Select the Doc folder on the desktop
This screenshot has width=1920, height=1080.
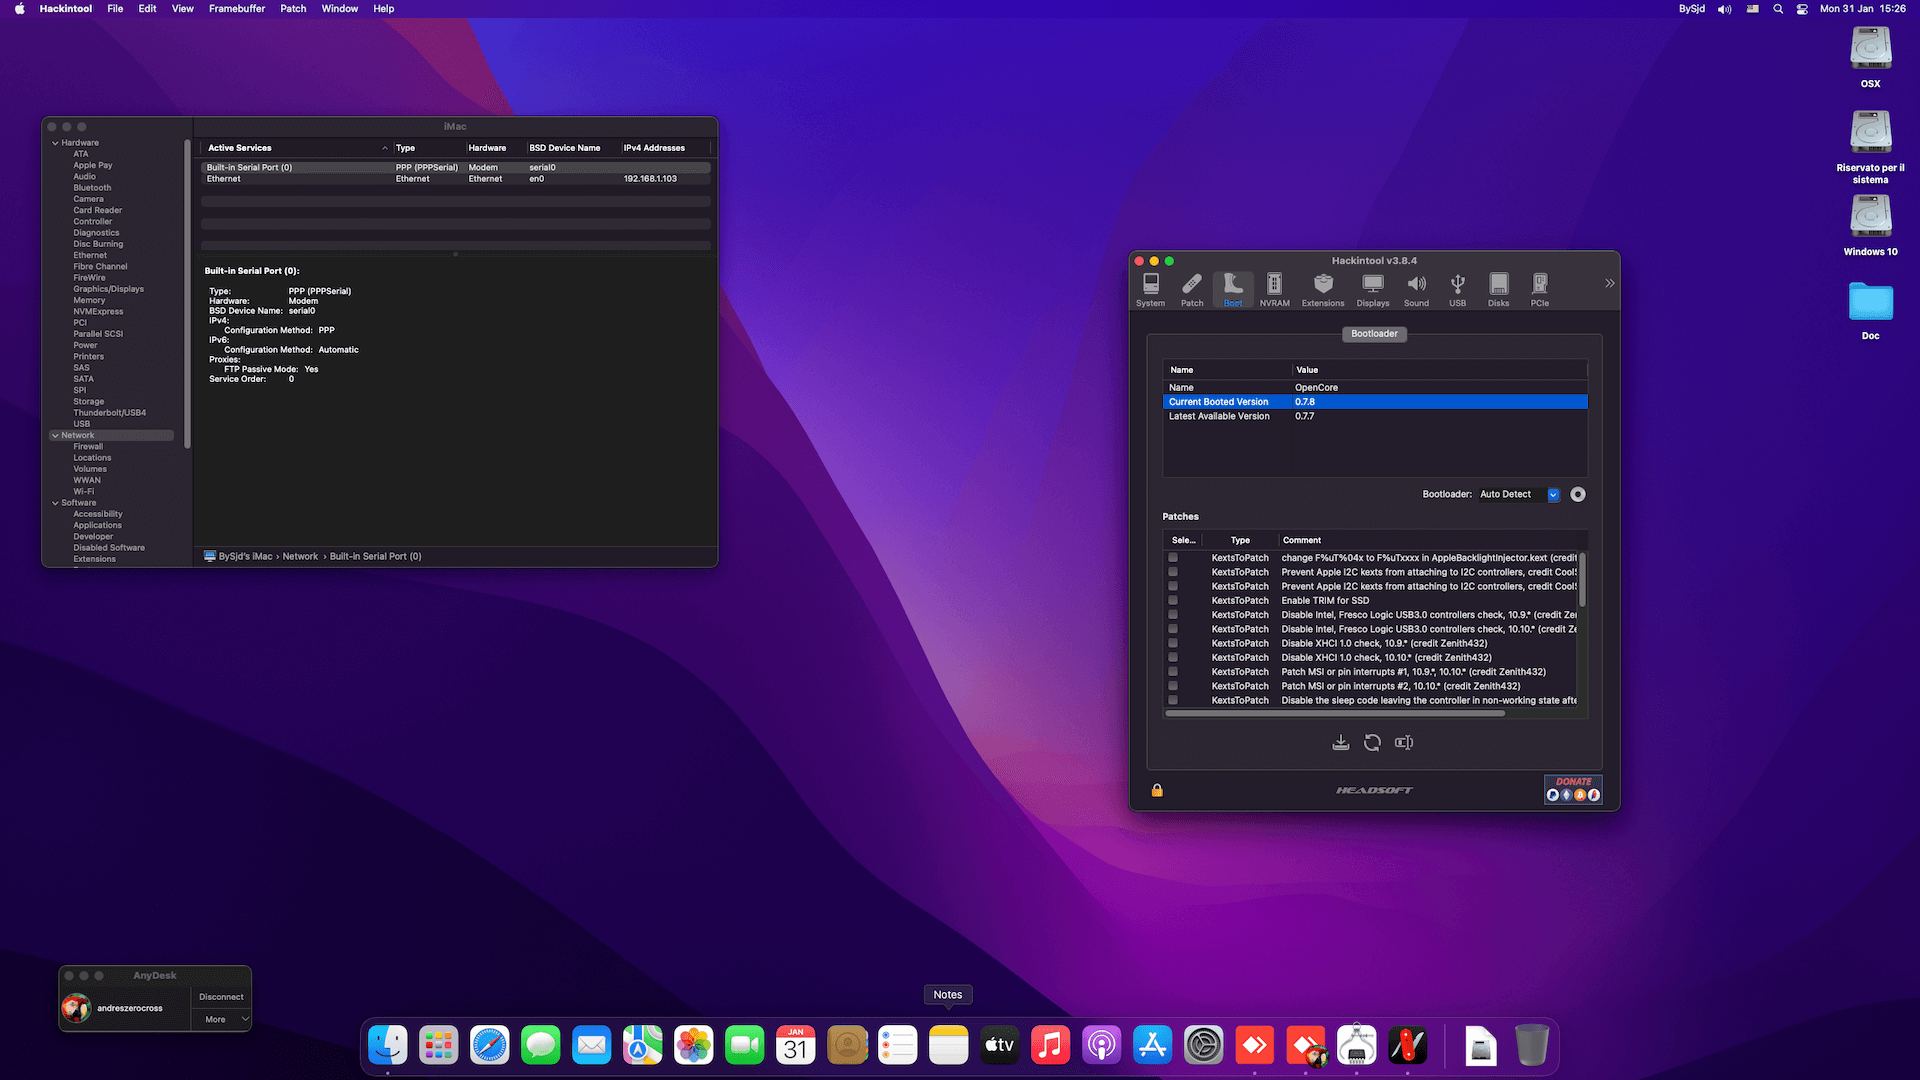click(1871, 310)
